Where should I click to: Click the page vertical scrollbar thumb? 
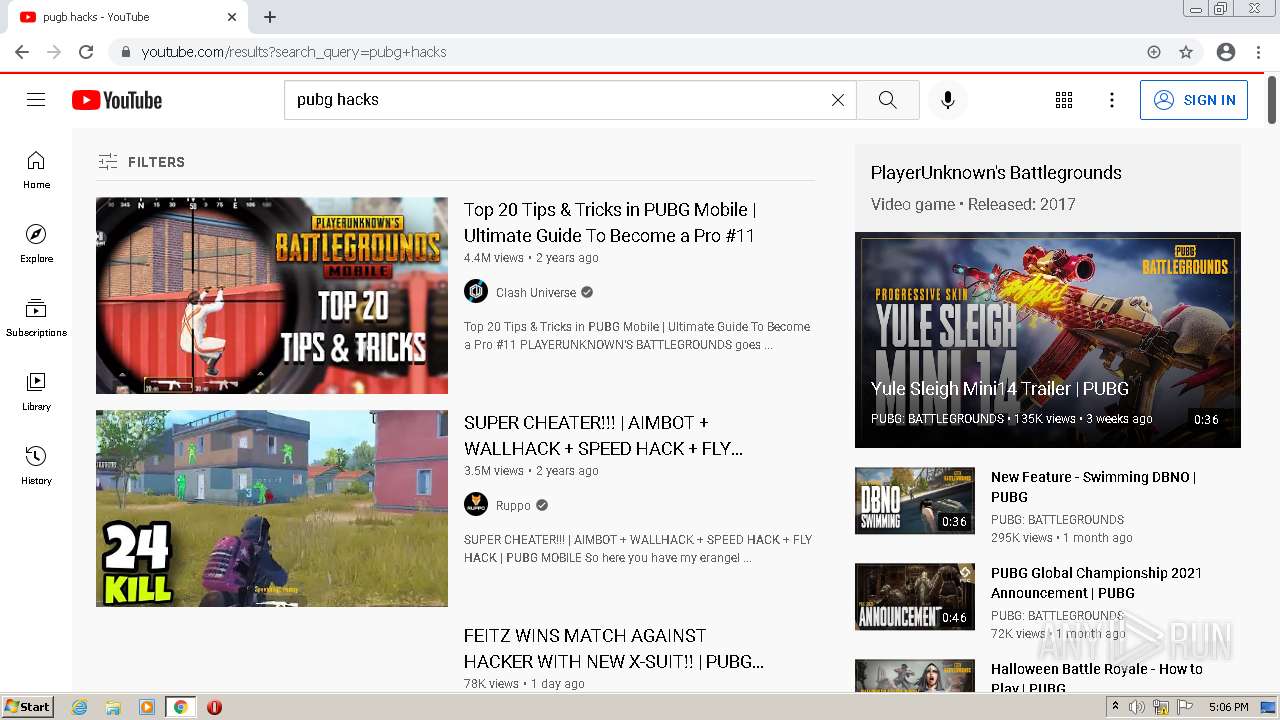1272,100
